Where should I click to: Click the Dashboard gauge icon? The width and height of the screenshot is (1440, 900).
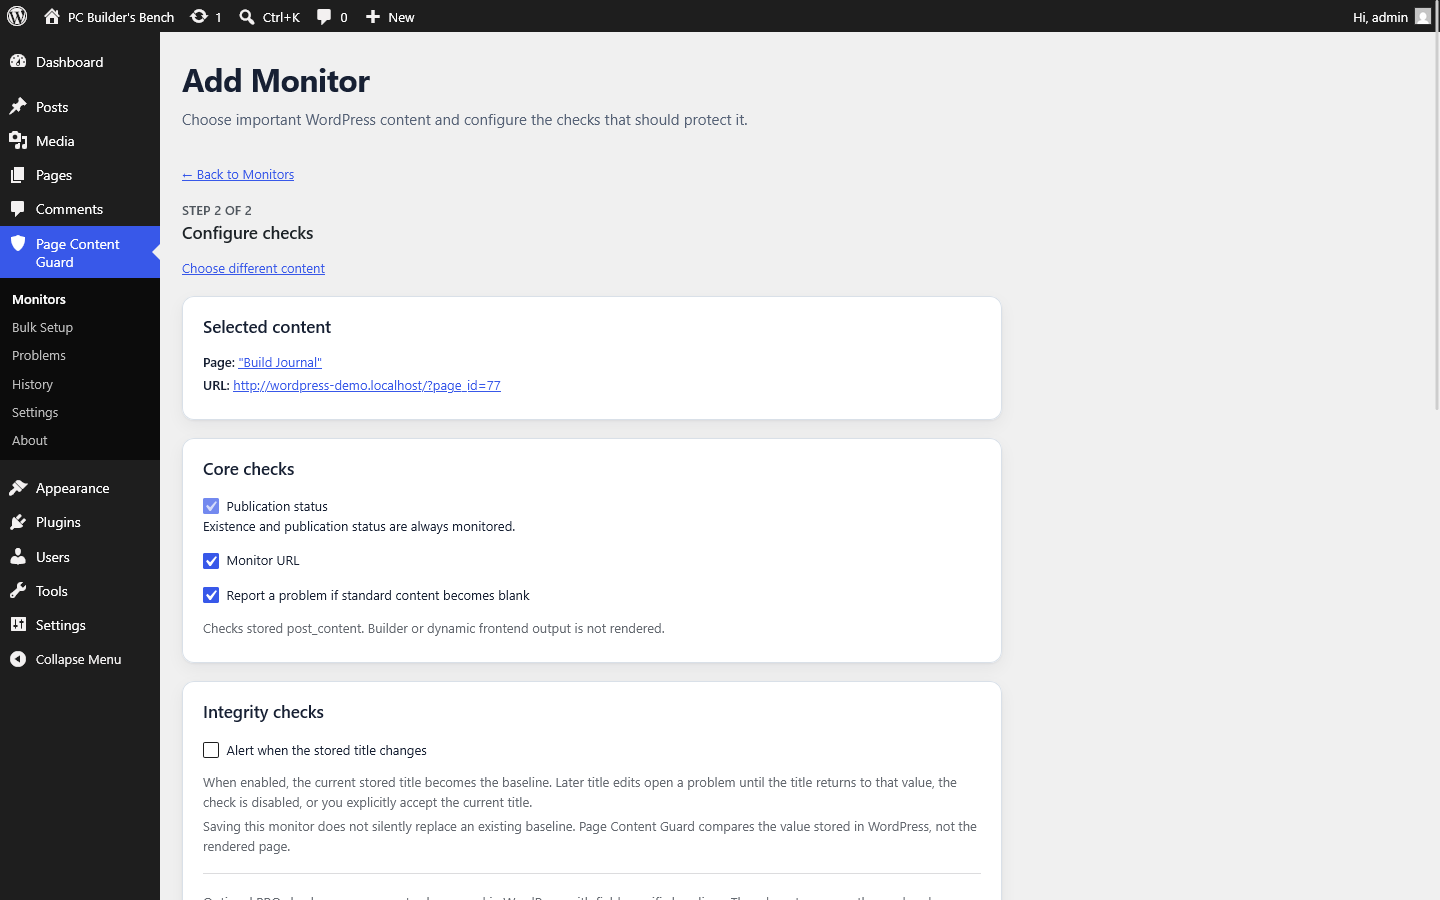[x=18, y=61]
